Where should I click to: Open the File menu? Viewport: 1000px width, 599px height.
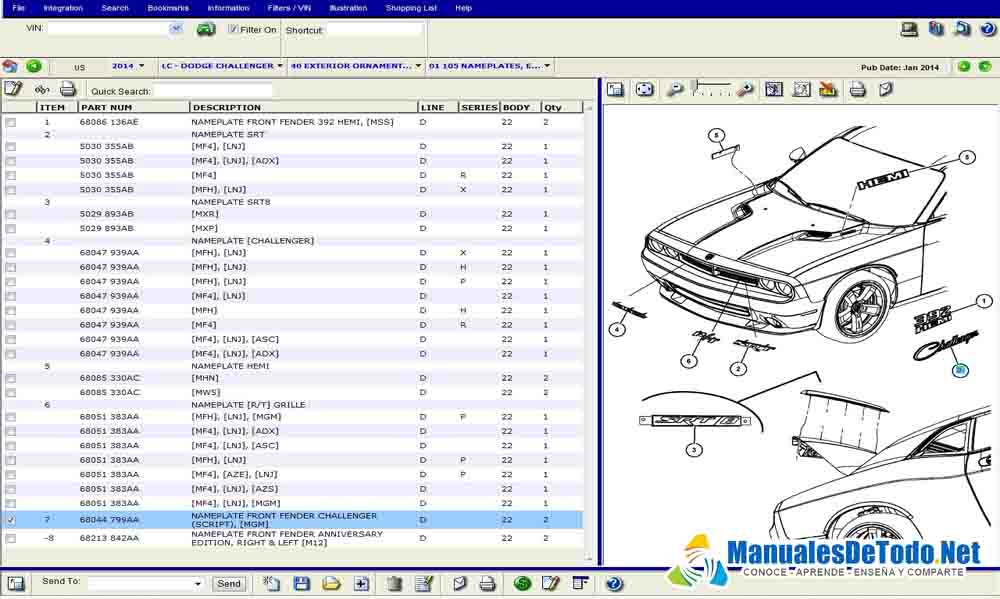[x=18, y=8]
